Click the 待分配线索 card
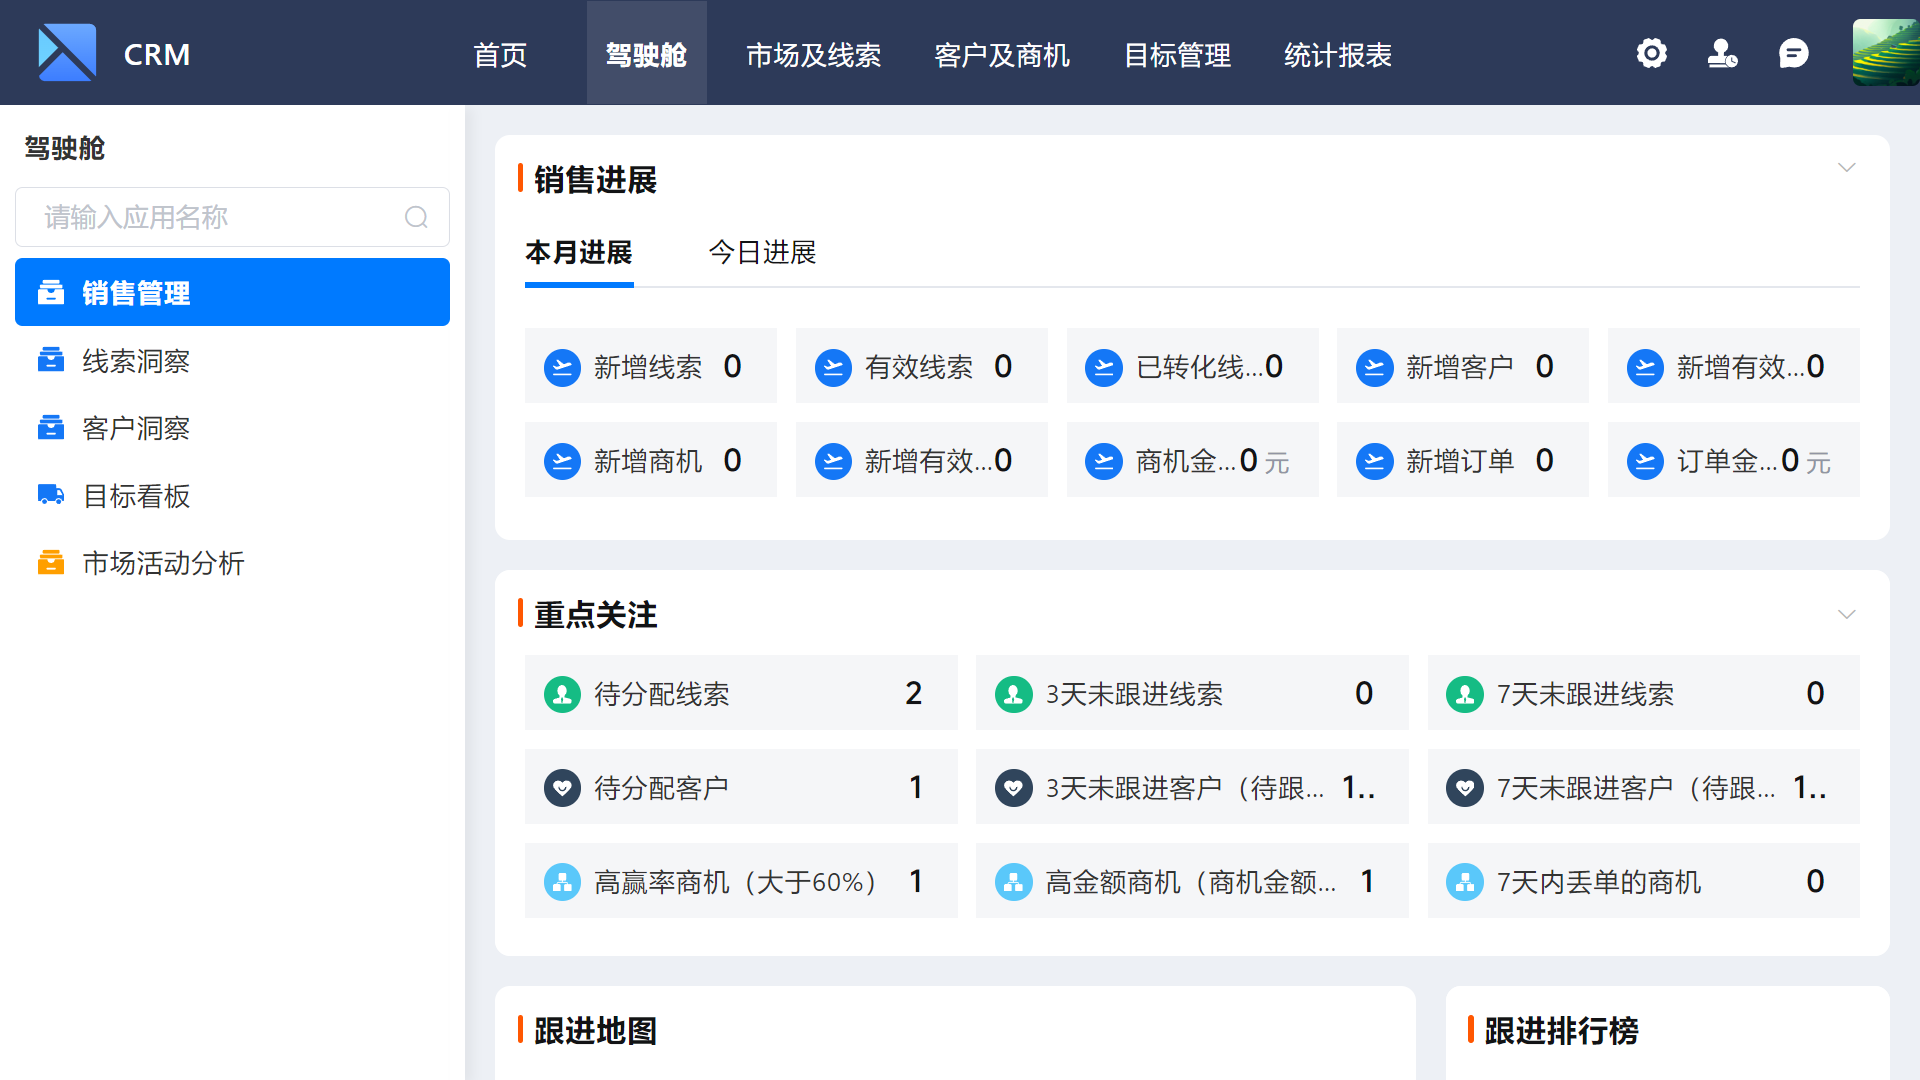Image resolution: width=1920 pixels, height=1080 pixels. (x=741, y=692)
